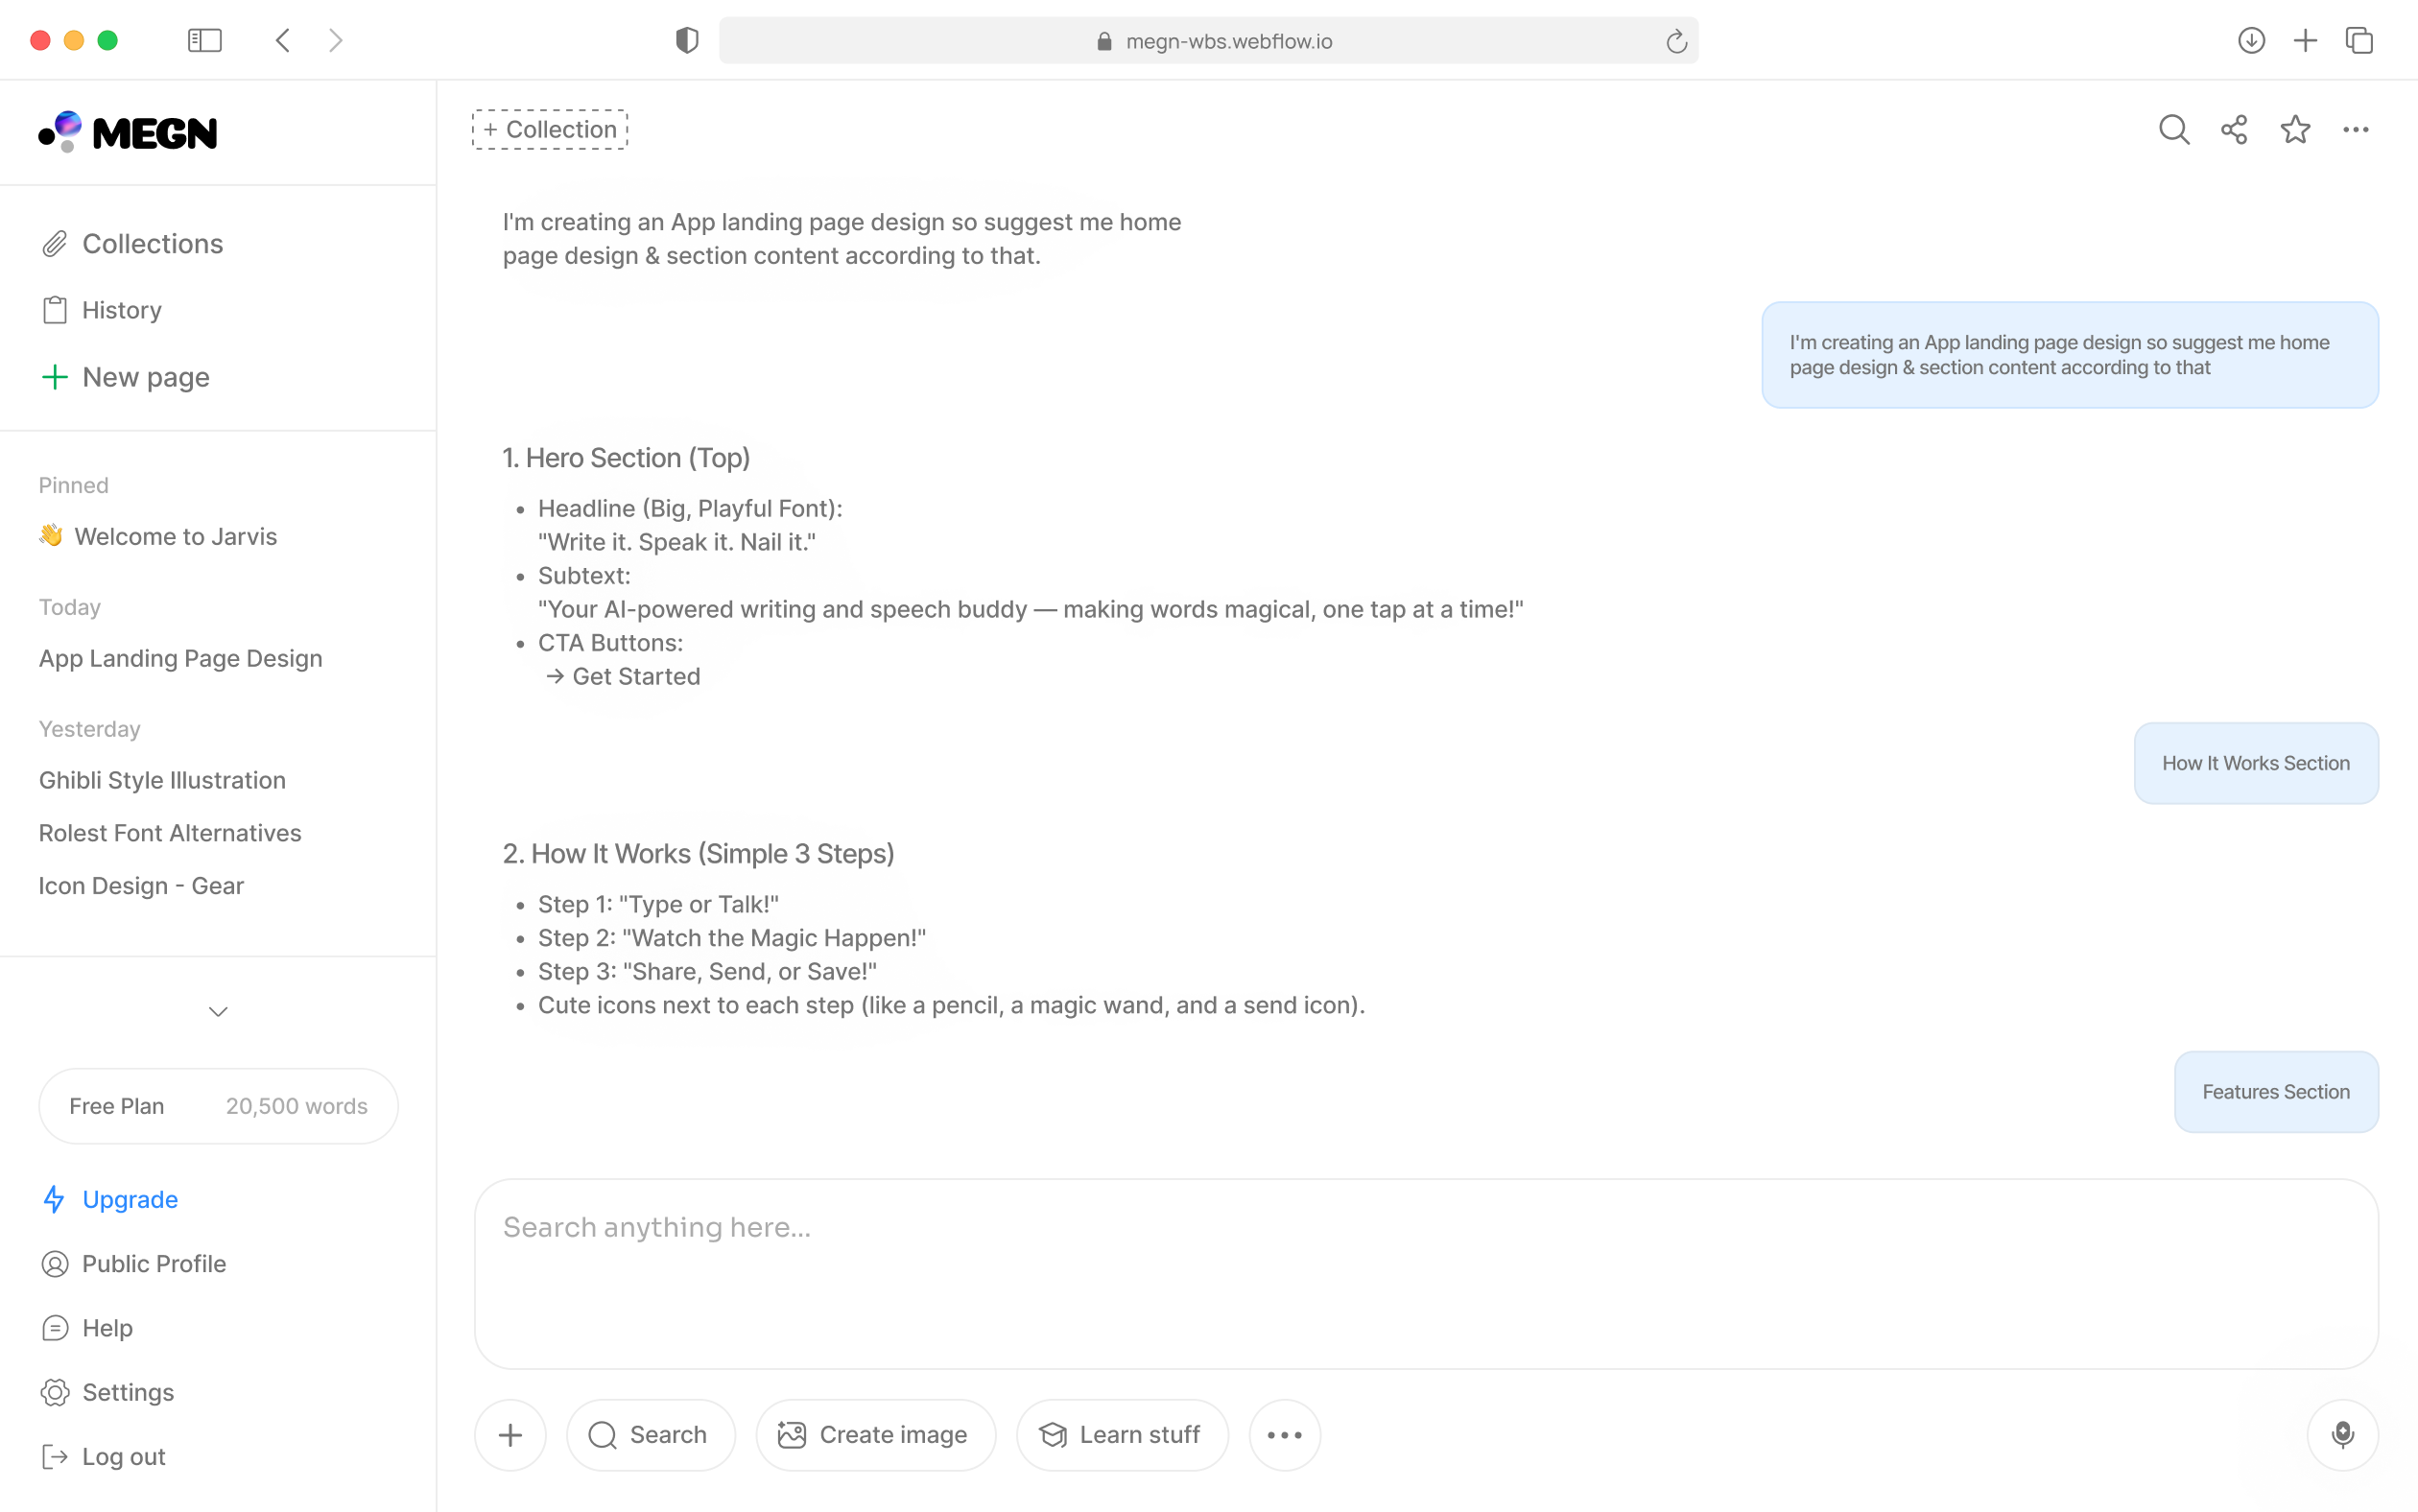Image resolution: width=2418 pixels, height=1512 pixels.
Task: Open History in the sidebar
Action: [x=121, y=310]
